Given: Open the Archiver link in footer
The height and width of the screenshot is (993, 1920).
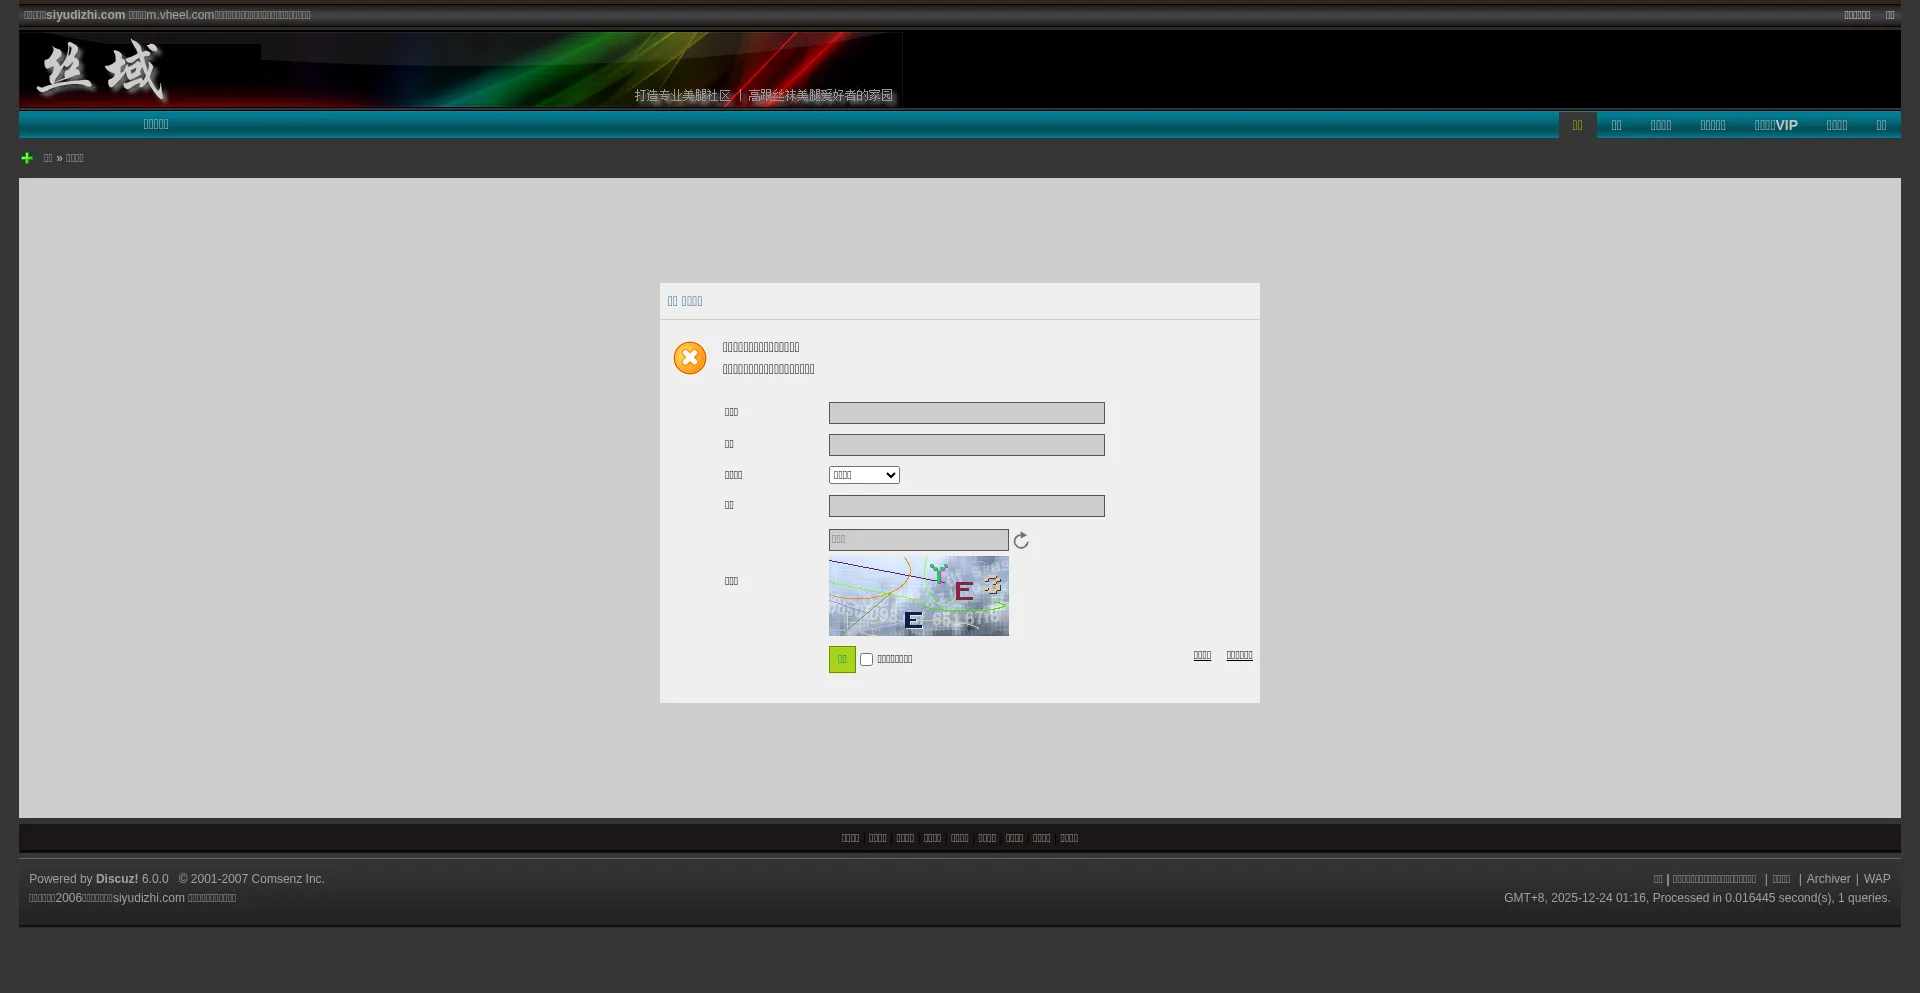Looking at the screenshot, I should [x=1828, y=879].
